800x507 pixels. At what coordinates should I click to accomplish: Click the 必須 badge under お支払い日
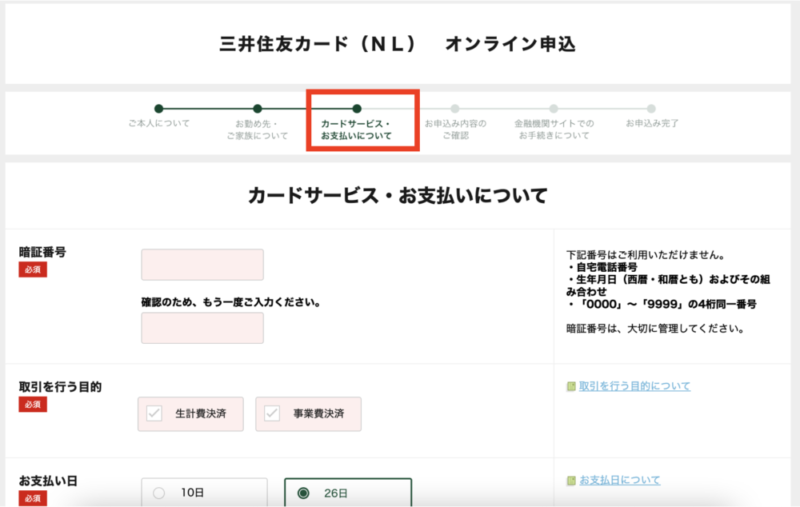point(33,498)
